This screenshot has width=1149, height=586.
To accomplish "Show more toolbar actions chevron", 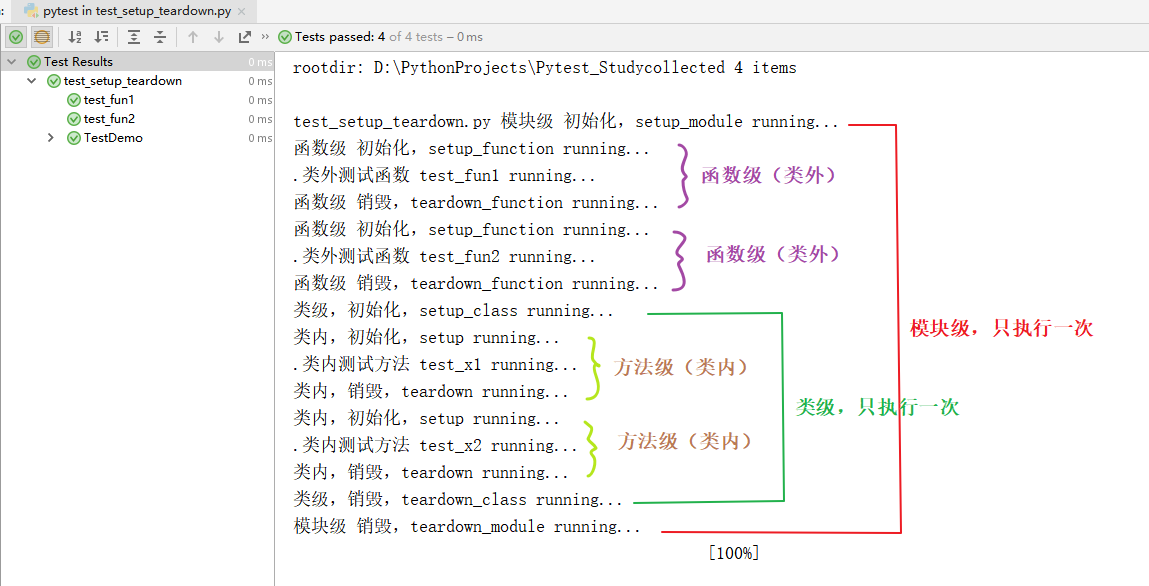I will point(265,37).
